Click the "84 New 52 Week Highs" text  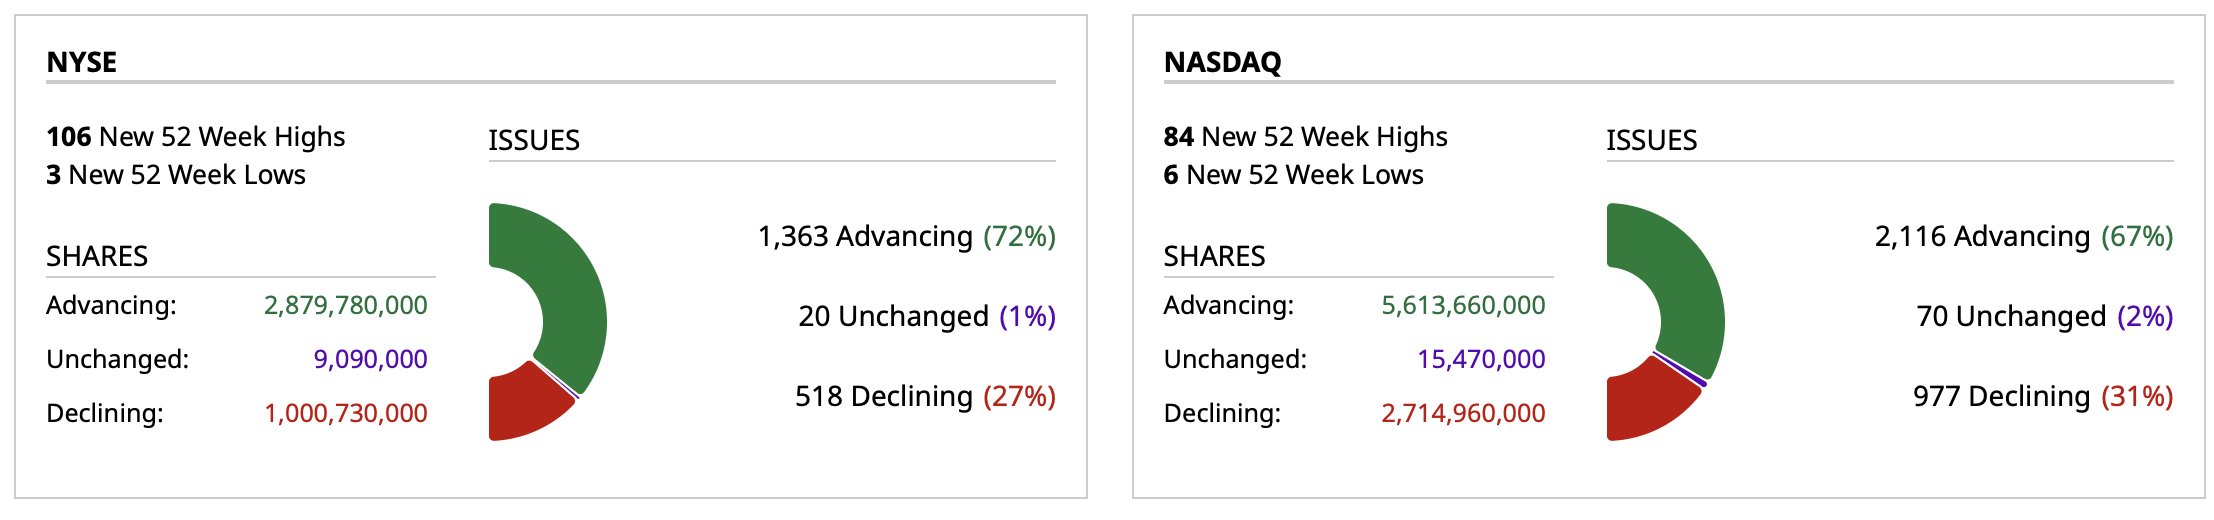1305,137
